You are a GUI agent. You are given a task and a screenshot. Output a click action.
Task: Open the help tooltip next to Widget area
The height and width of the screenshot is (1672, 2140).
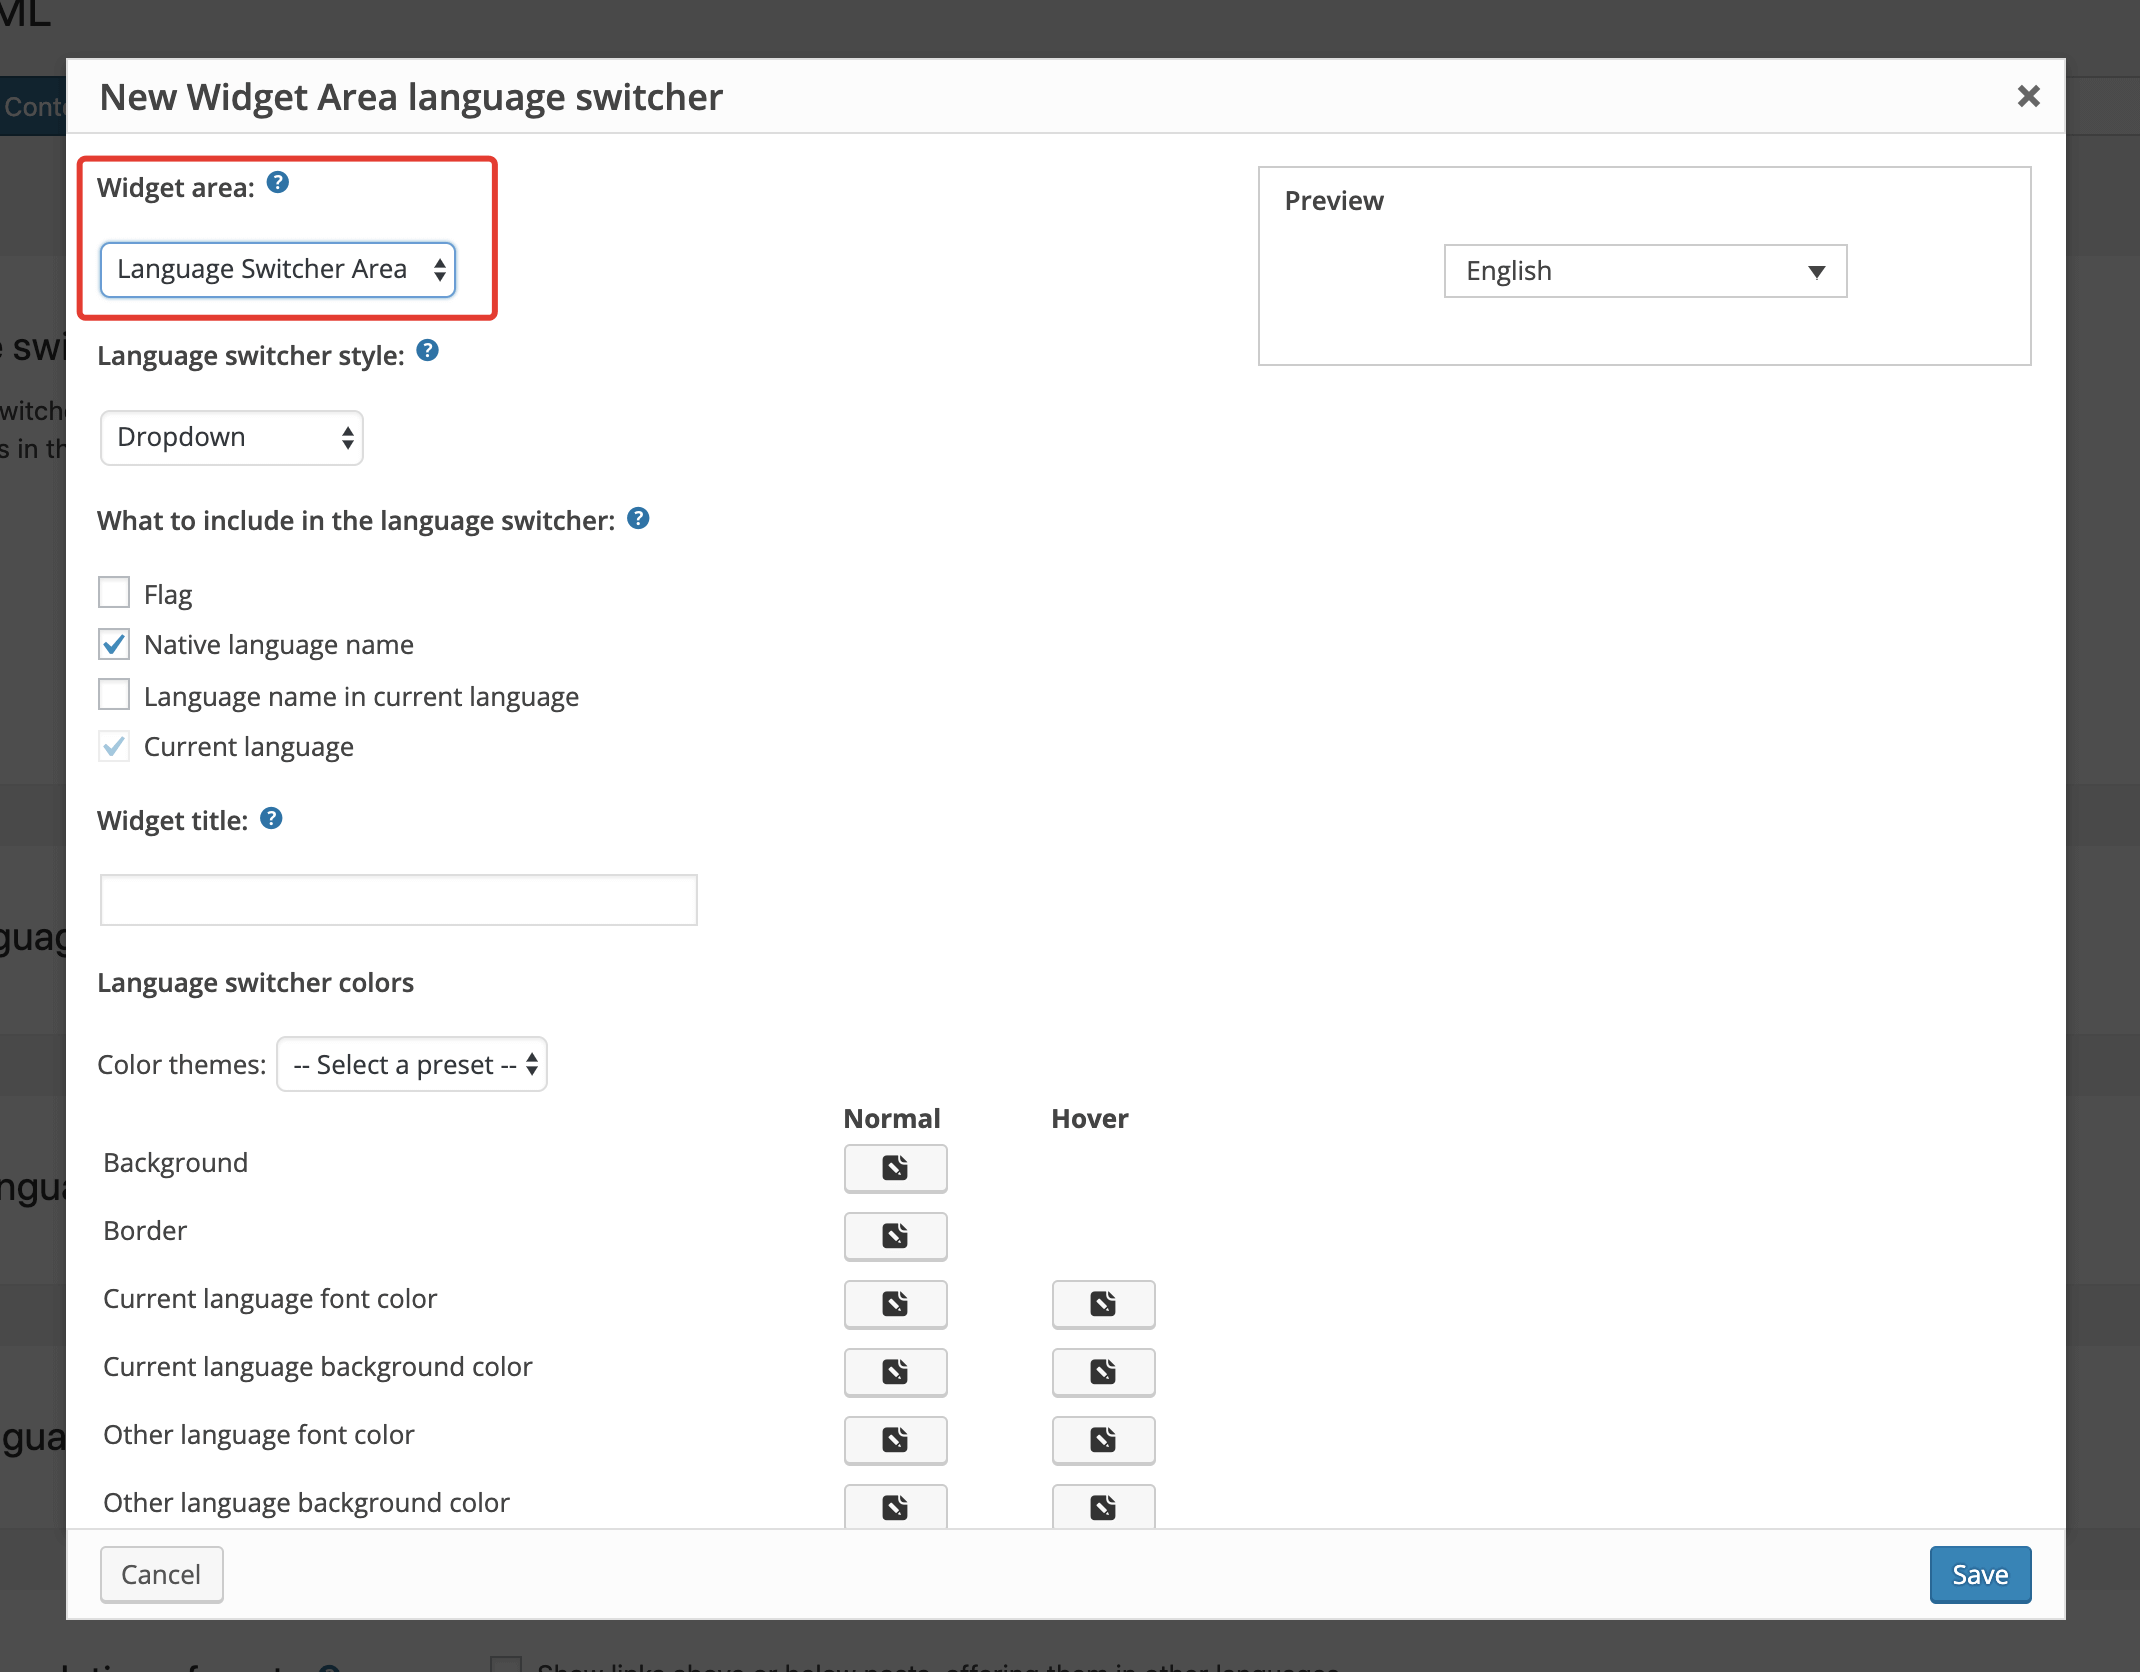click(278, 182)
